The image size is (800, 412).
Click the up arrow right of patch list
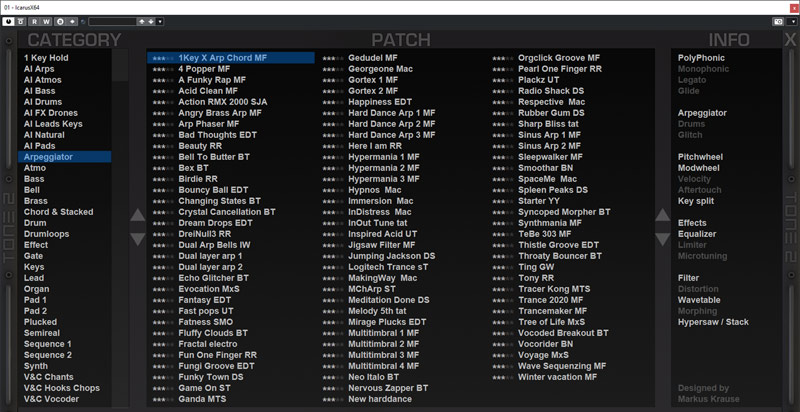662,215
